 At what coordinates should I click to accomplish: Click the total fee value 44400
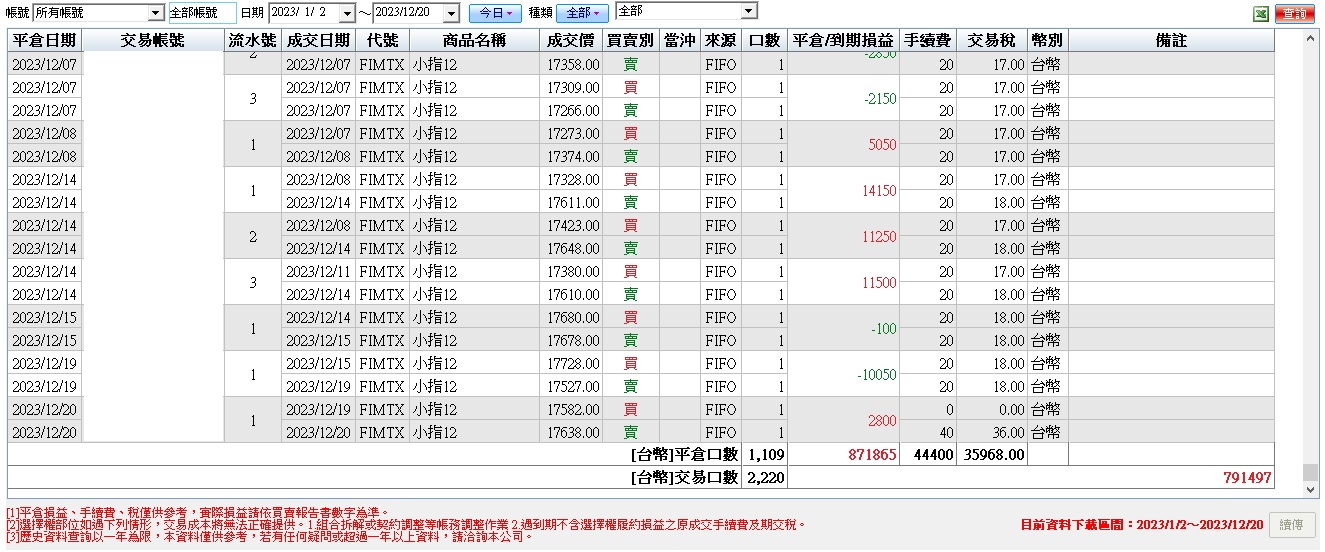934,454
